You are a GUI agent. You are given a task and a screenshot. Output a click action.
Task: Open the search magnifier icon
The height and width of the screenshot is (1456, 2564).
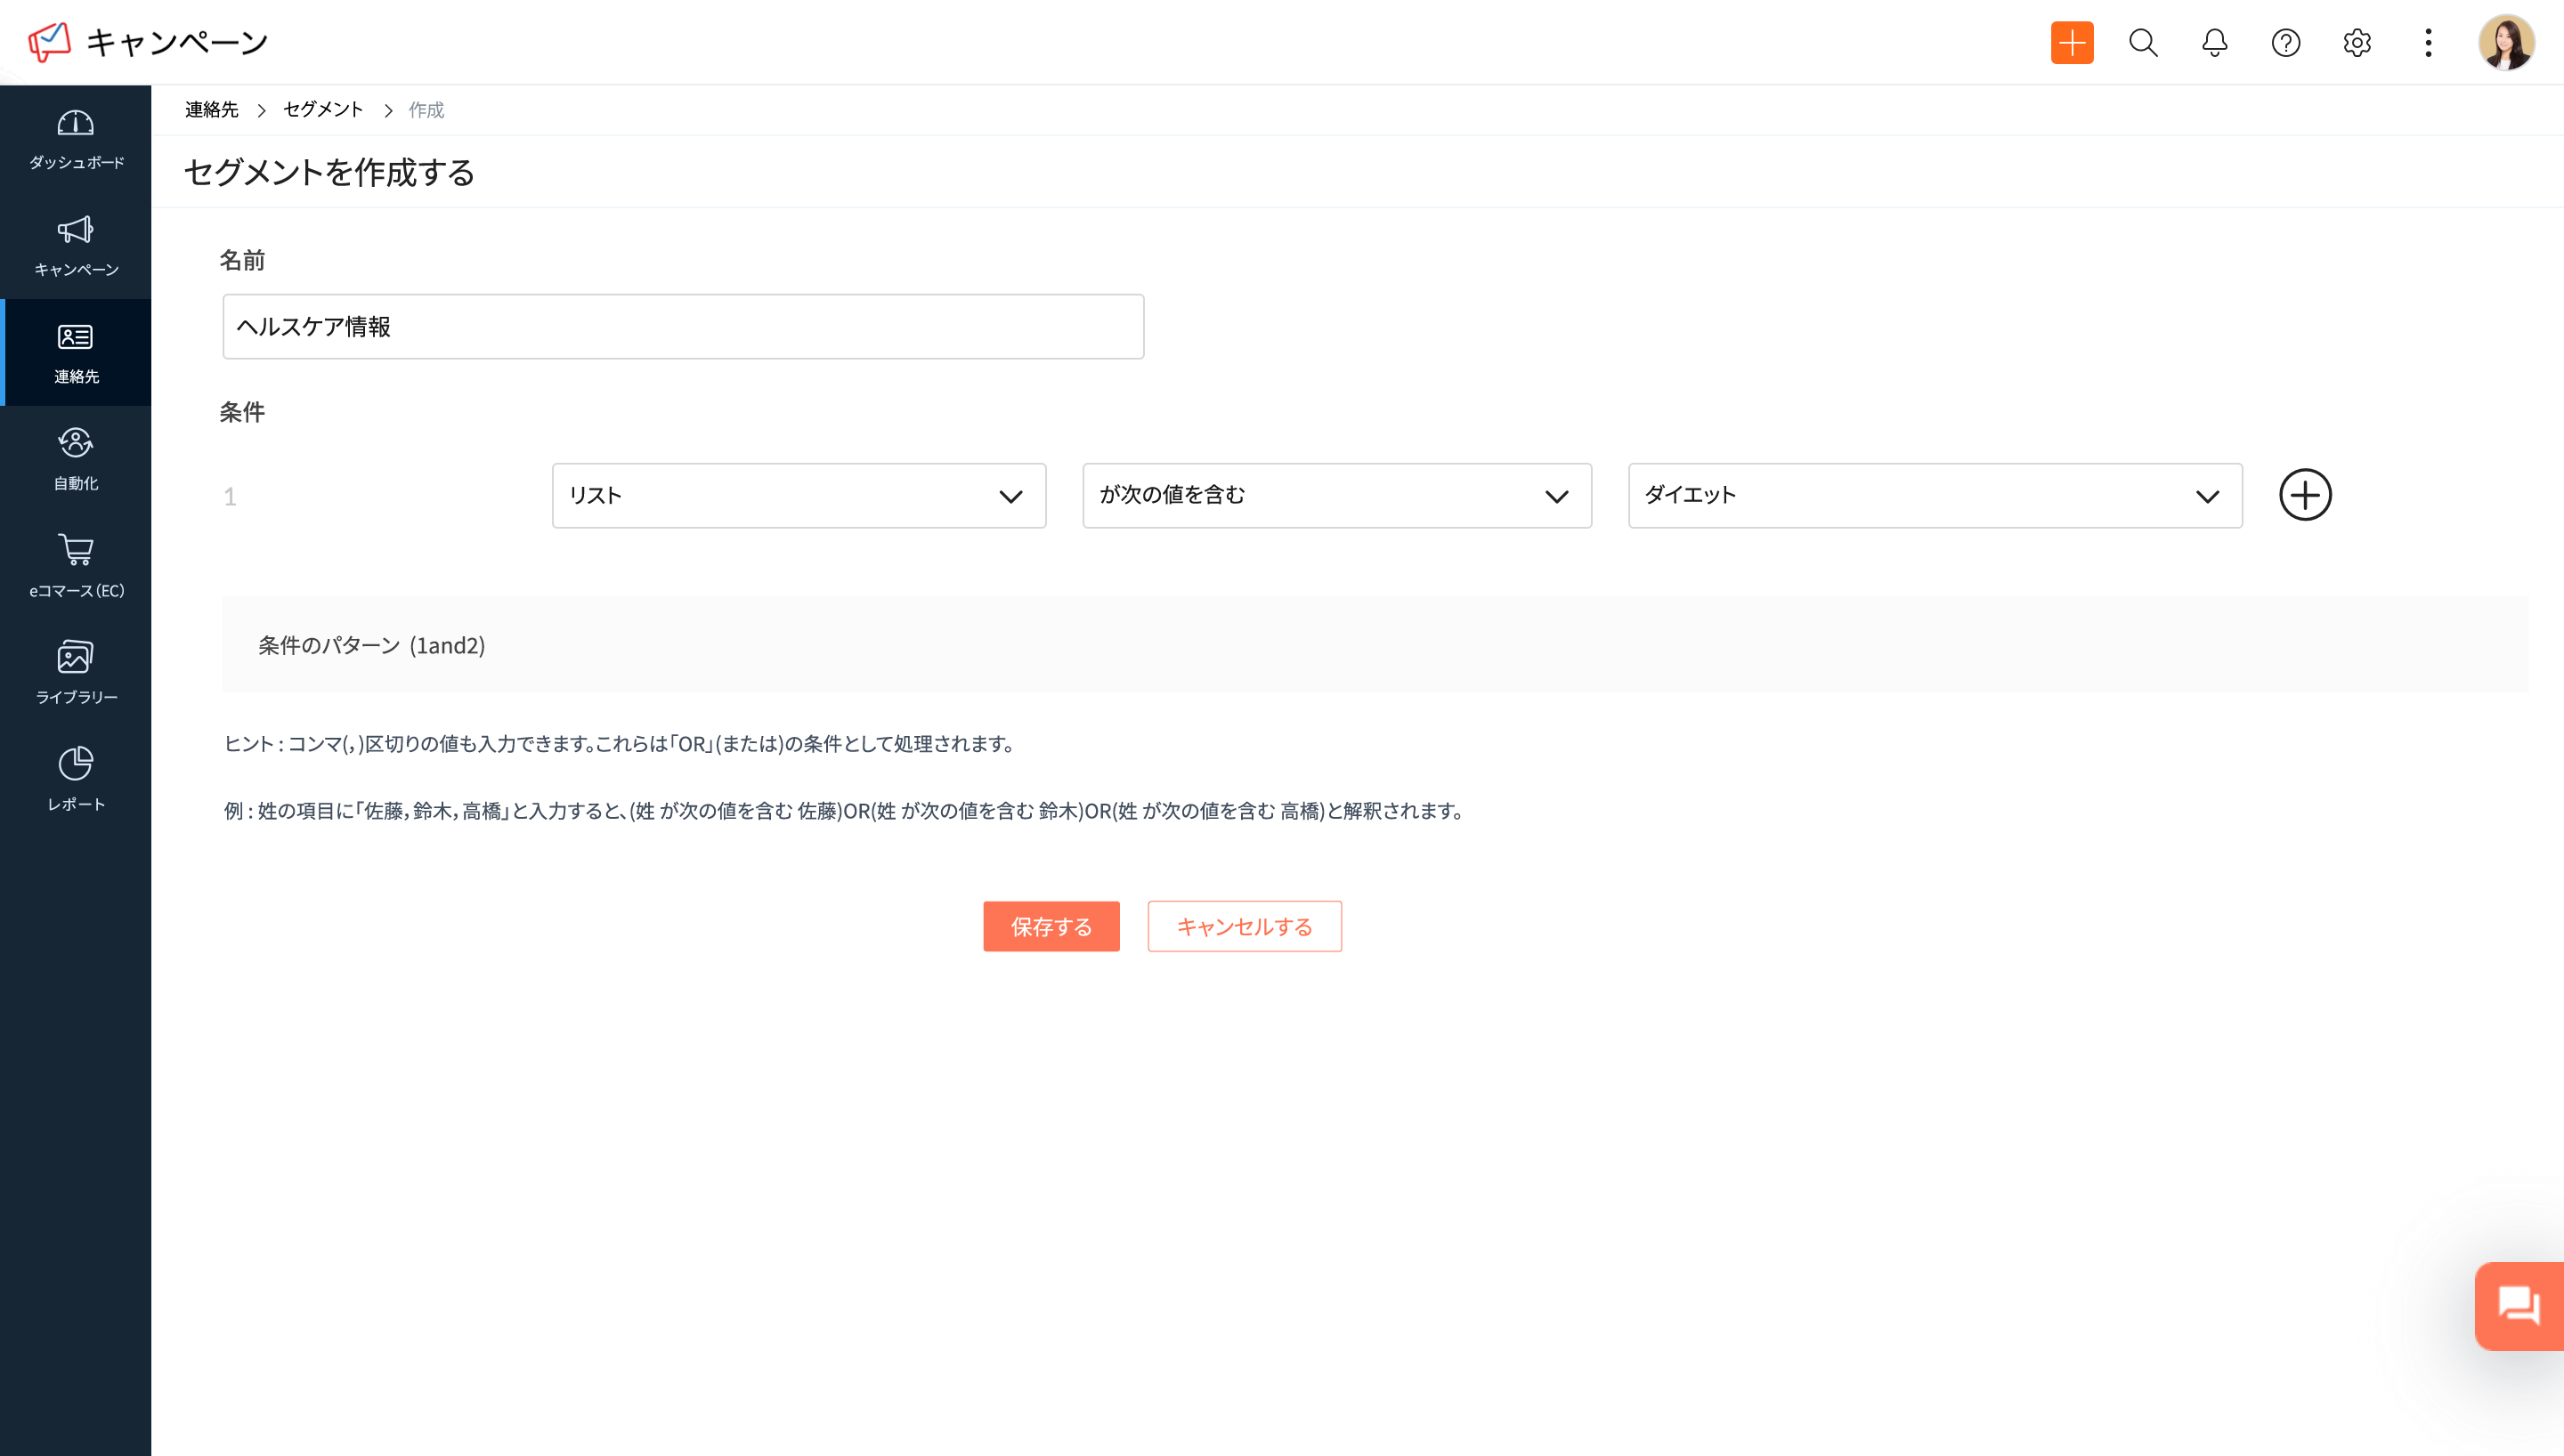click(x=2142, y=43)
